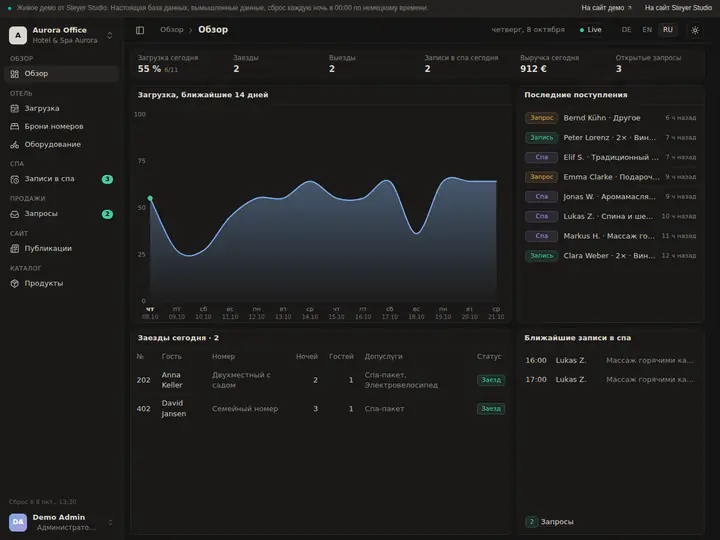This screenshot has width=720, height=540.
Task: Toggle the sidebar panel icon
Action: pos(140,30)
